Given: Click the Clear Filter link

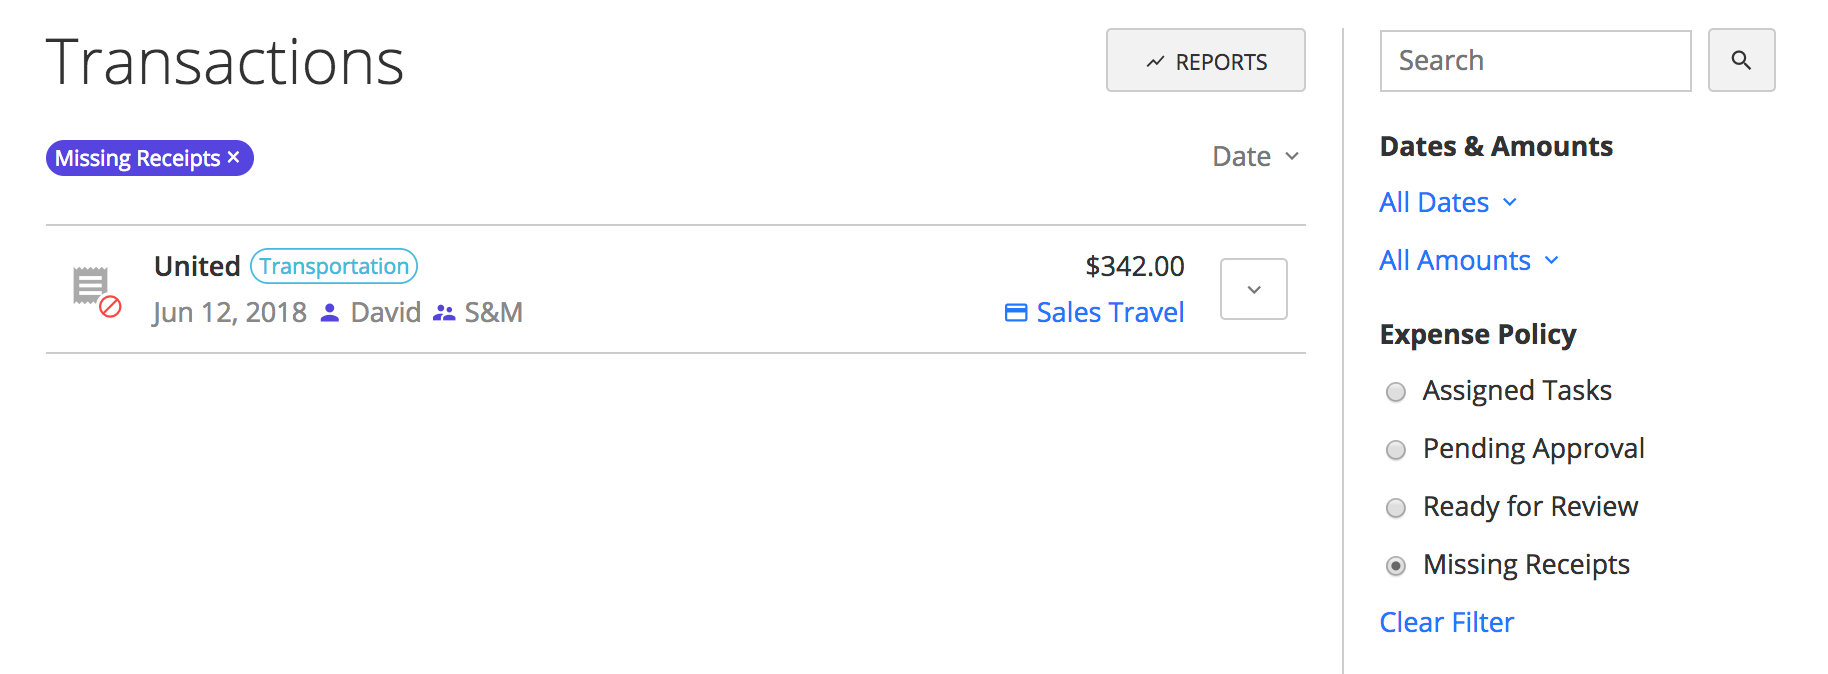Looking at the screenshot, I should [1447, 622].
